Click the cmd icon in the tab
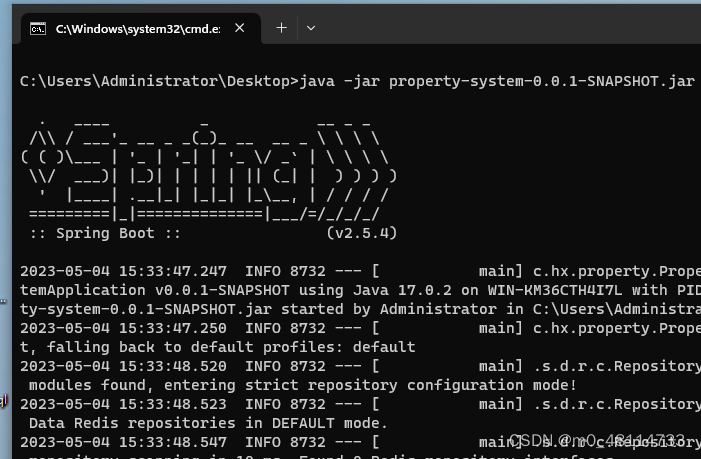 pyautogui.click(x=38, y=29)
